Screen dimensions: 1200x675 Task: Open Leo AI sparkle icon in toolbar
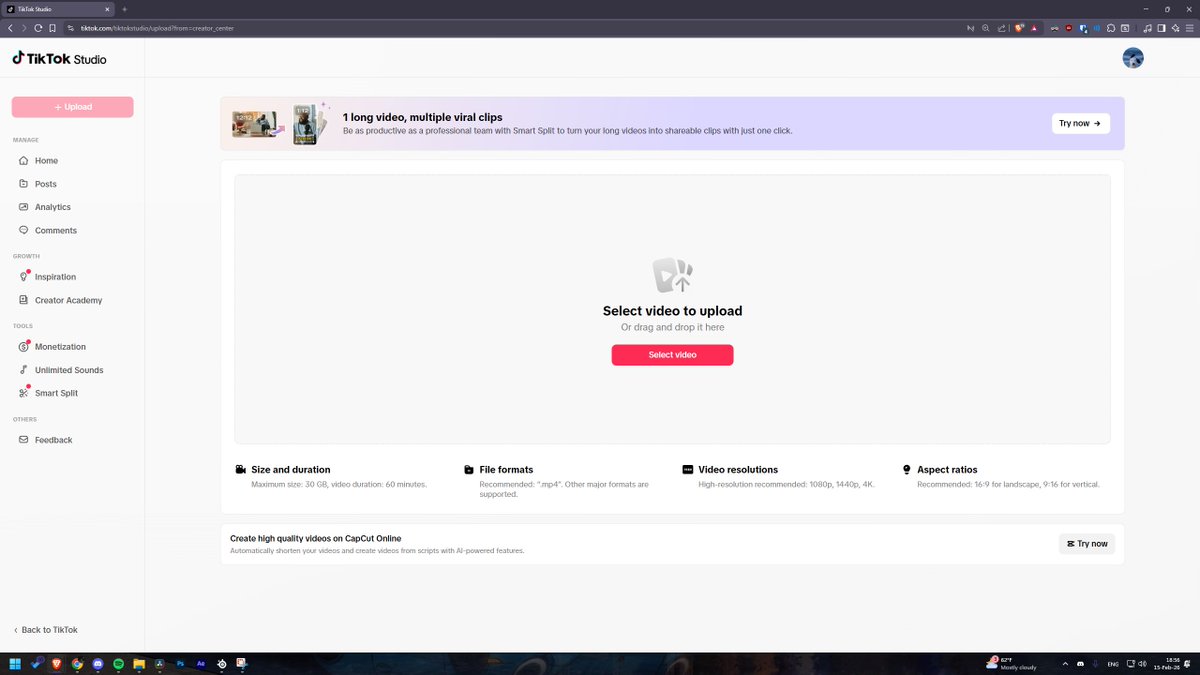(1176, 28)
